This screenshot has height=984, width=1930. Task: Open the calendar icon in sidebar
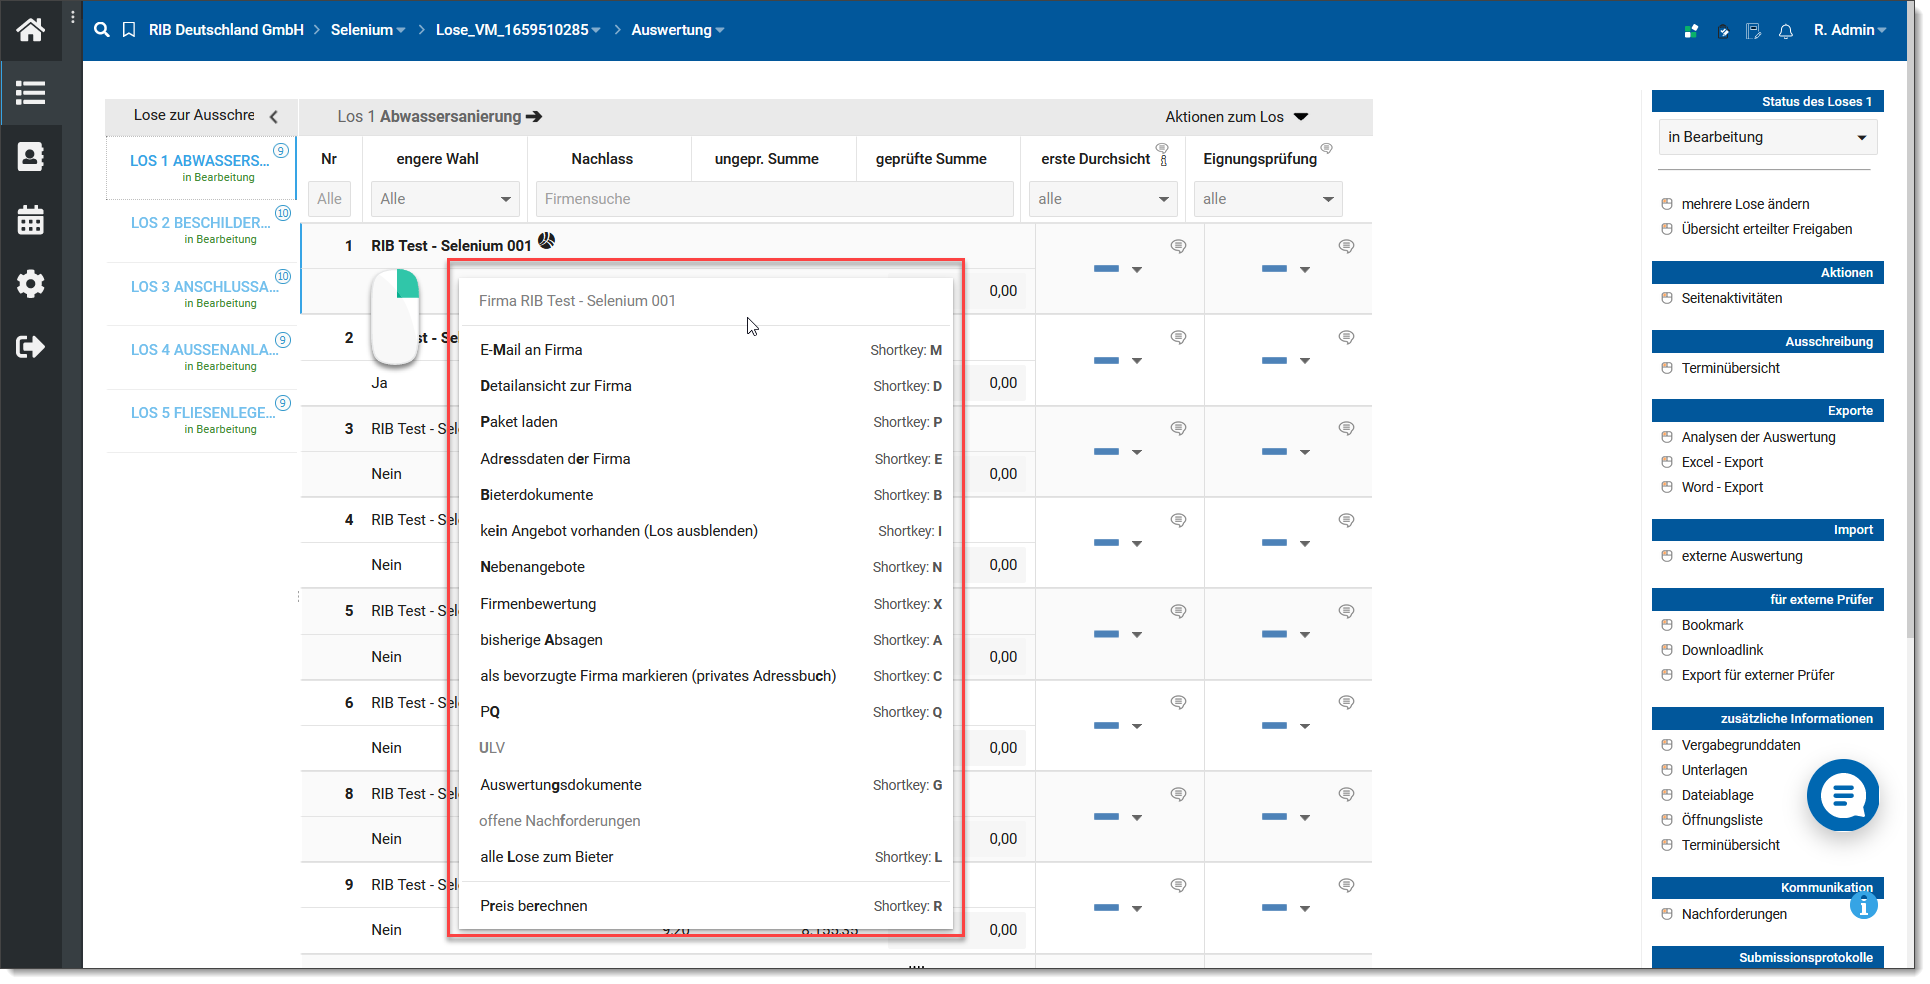(x=30, y=220)
